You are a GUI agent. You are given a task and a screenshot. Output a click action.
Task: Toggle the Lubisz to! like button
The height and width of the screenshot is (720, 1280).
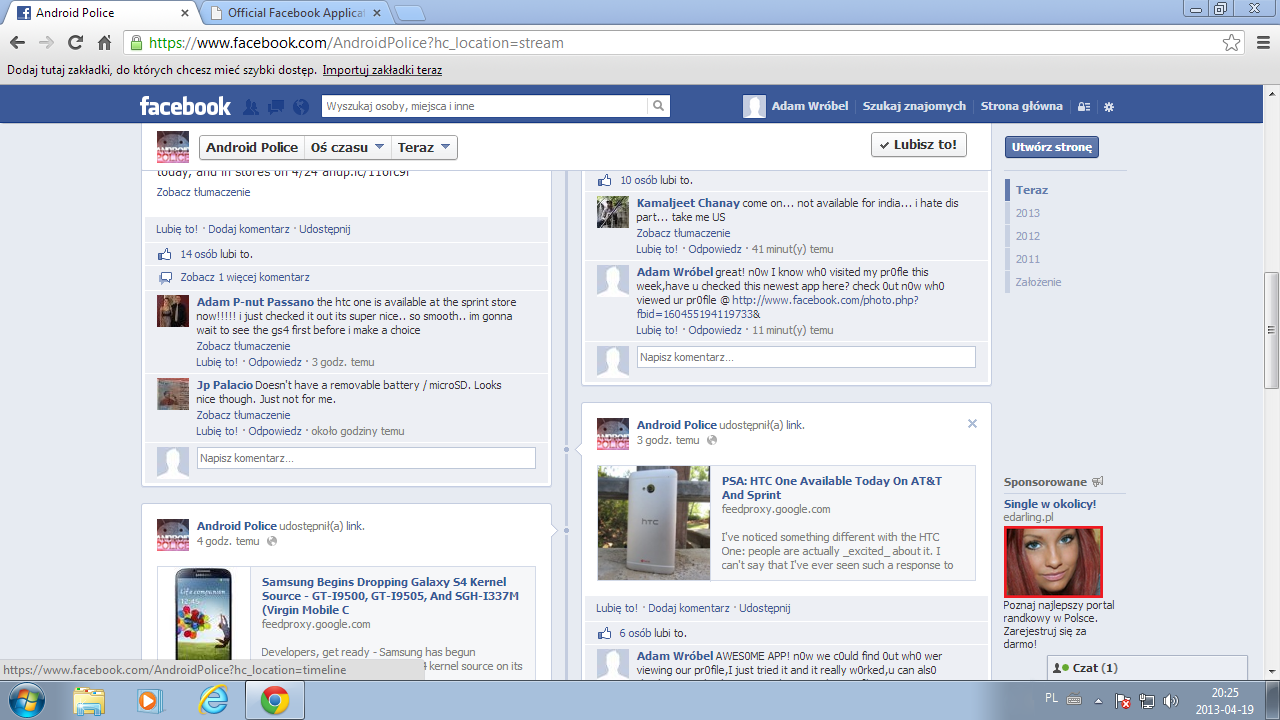[919, 145]
